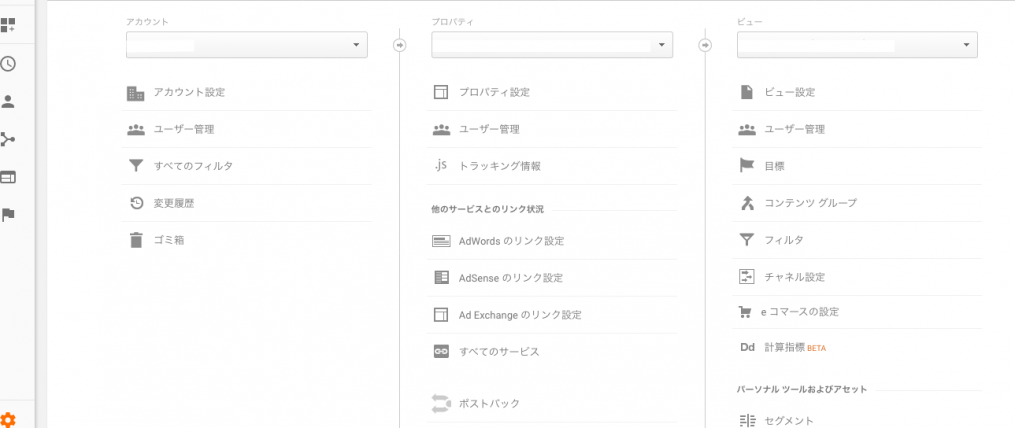Open the behavior layout icon in sidebar
Viewport: 1015px width, 428px height.
8,177
